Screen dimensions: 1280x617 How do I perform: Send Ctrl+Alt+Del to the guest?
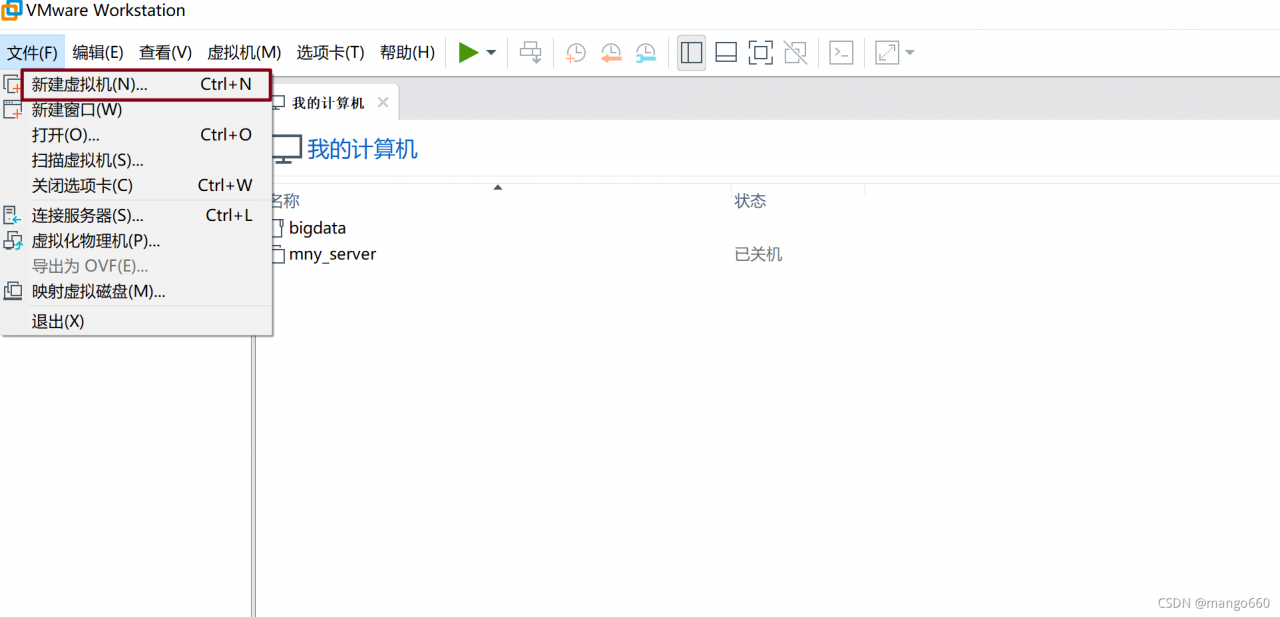[530, 52]
